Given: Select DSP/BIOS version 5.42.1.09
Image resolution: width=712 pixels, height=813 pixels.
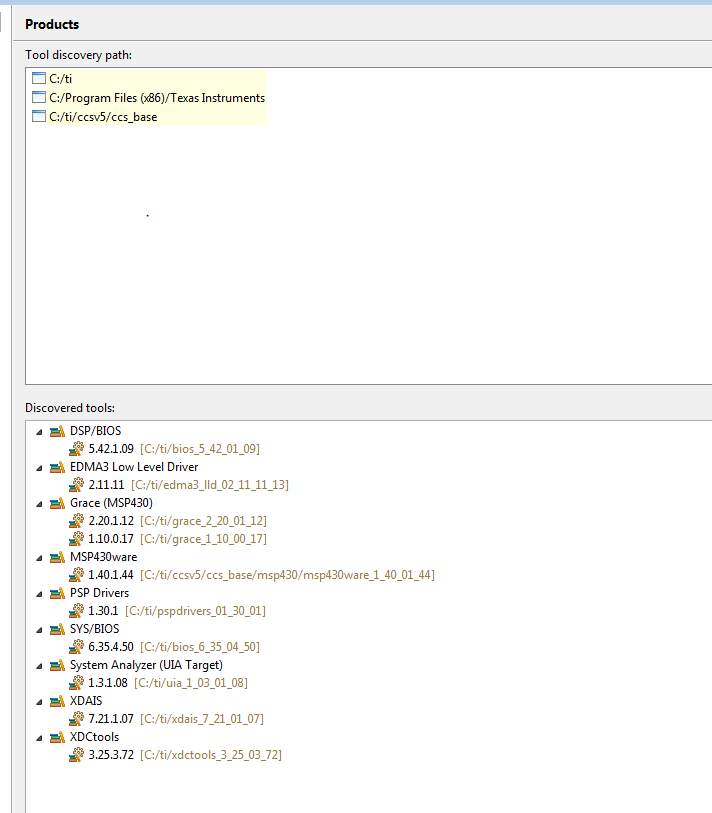Looking at the screenshot, I should click(111, 448).
